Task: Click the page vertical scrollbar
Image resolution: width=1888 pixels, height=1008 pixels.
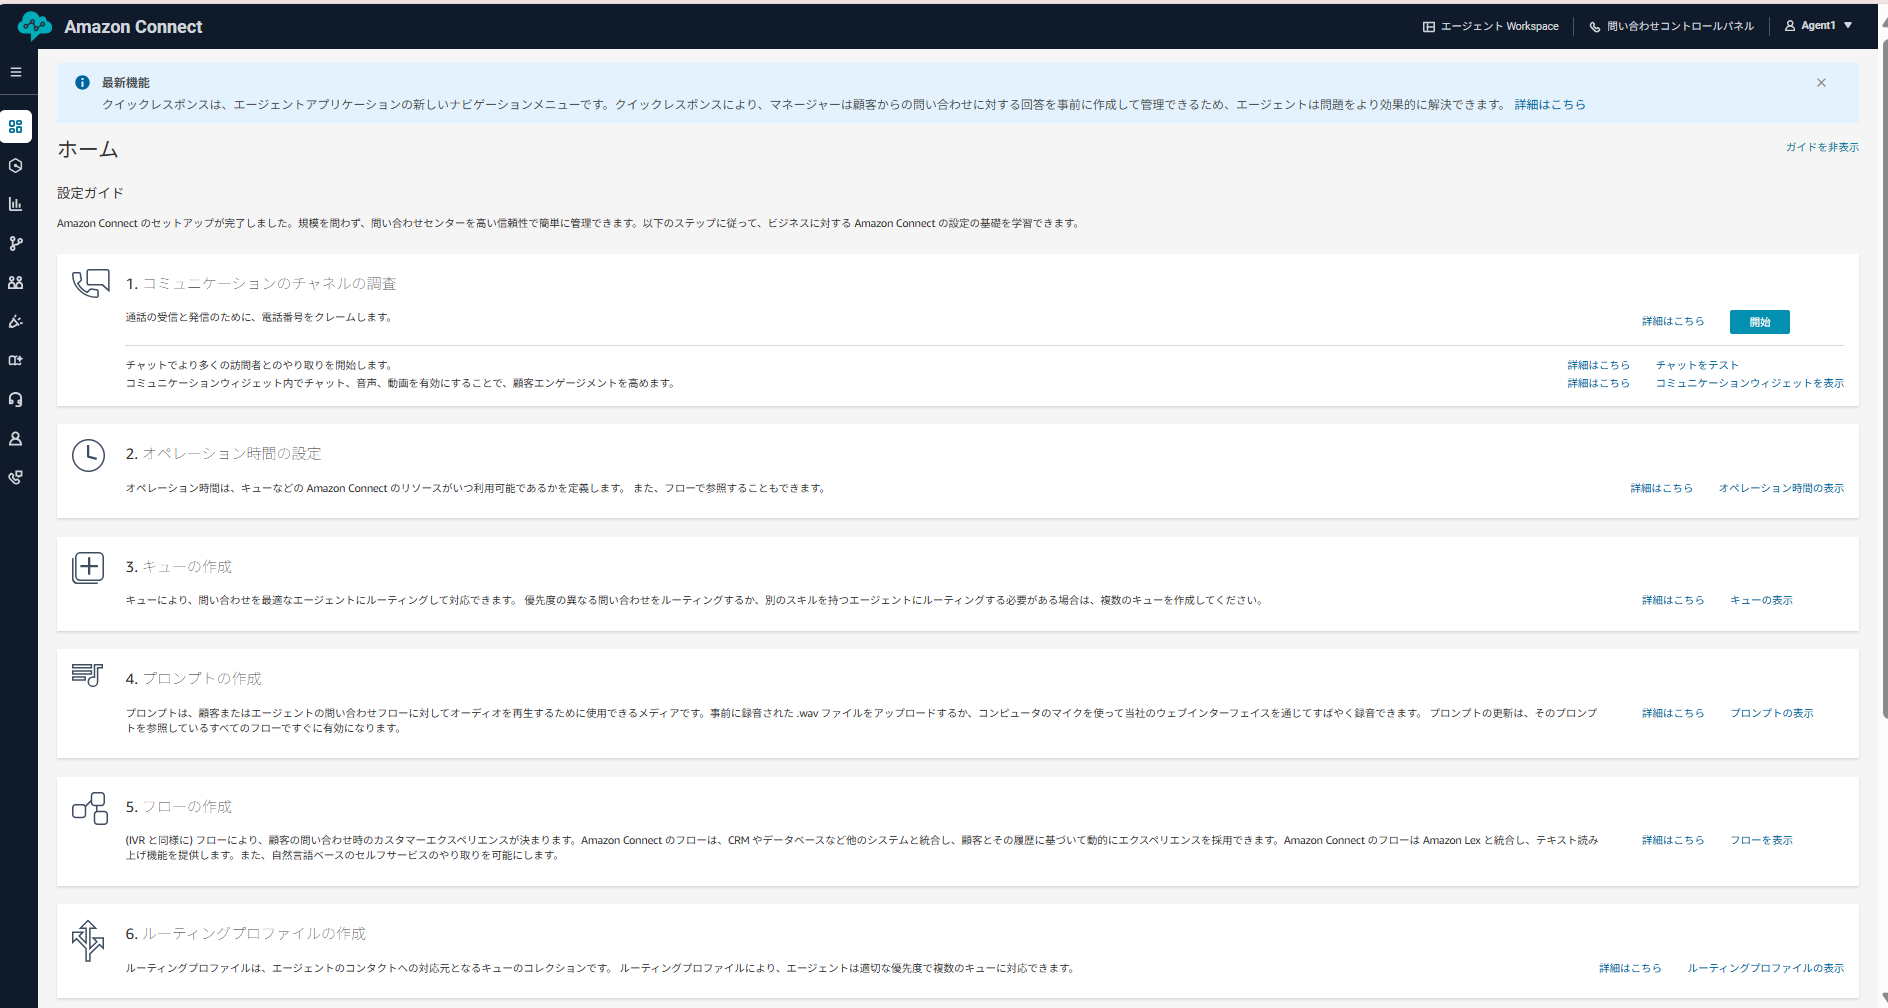Action: [1884, 380]
